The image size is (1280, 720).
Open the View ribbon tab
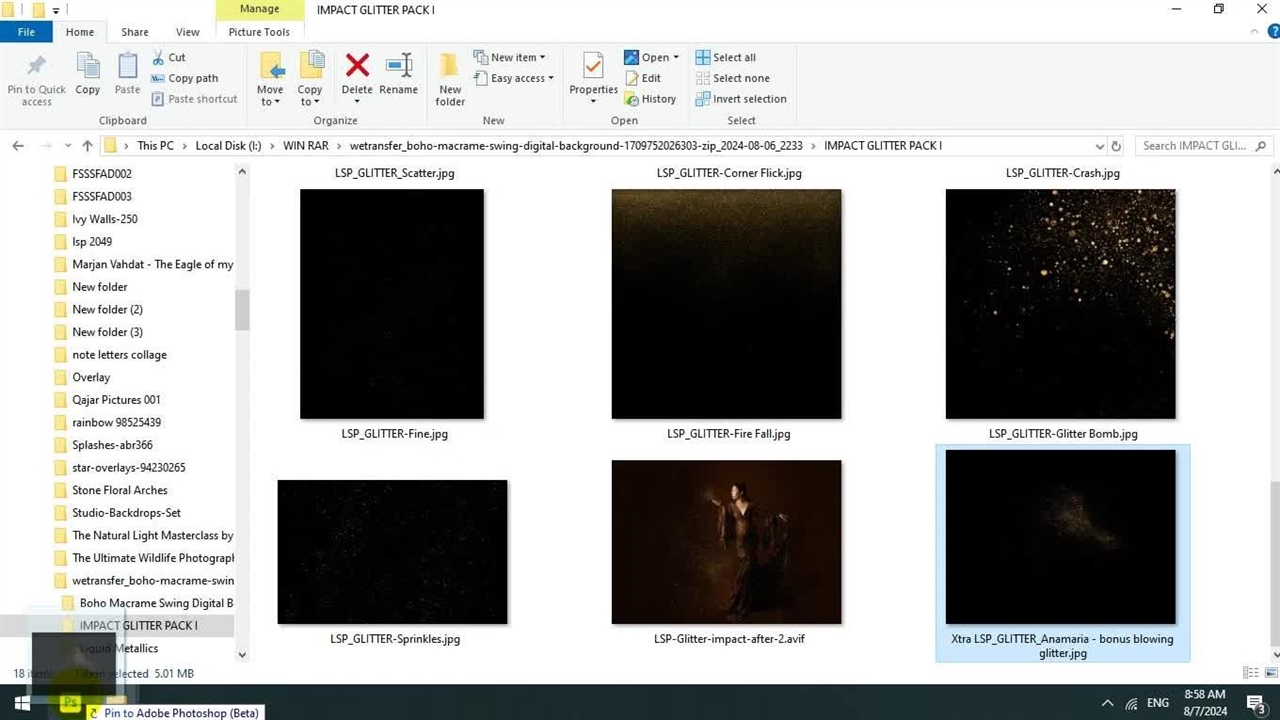coord(187,32)
